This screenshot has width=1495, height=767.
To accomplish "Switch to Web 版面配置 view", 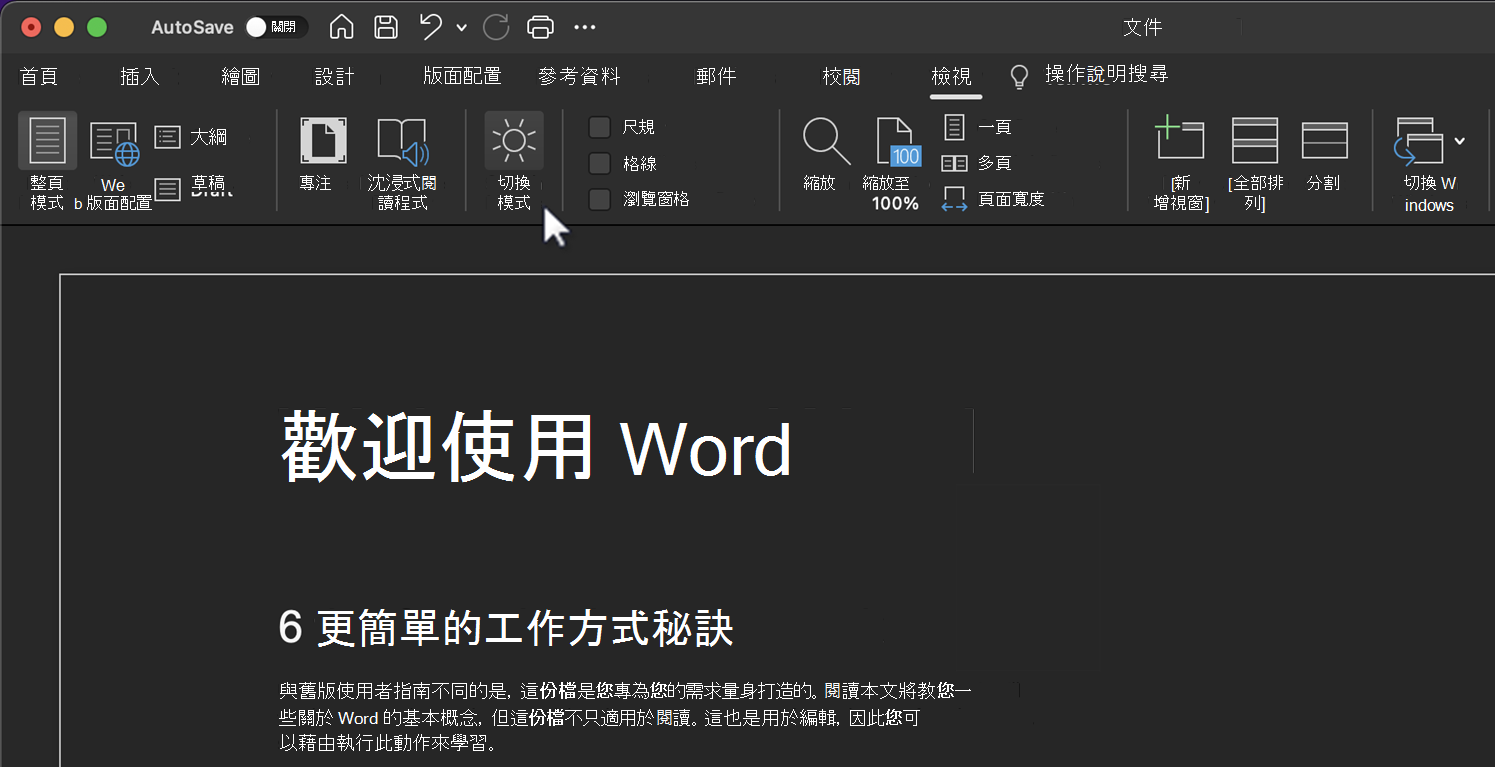I will coord(113,165).
